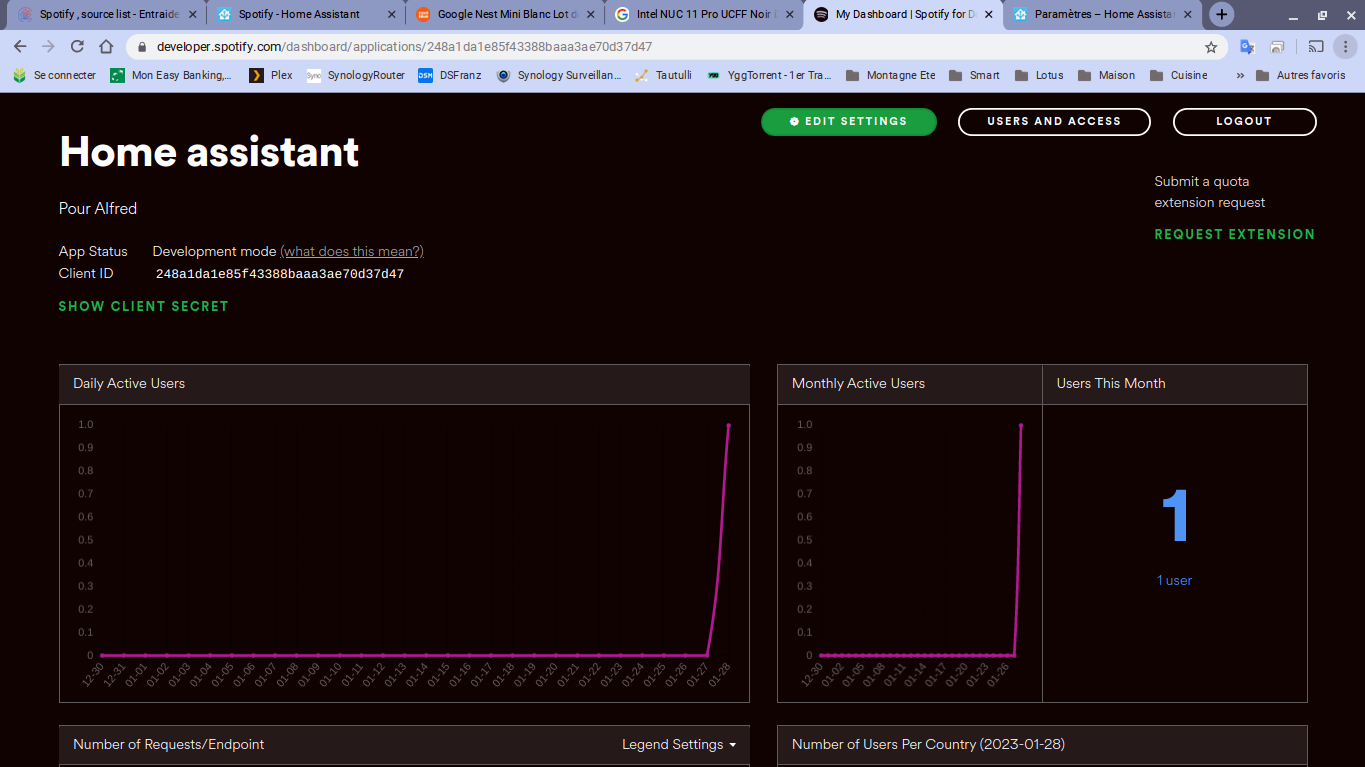Open the SynologyRouter bookmark
This screenshot has width=1365, height=767.
point(356,75)
